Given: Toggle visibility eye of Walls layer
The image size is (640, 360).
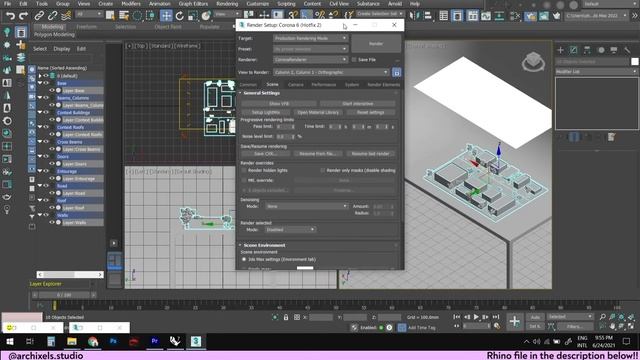Looking at the screenshot, I should 46,215.
